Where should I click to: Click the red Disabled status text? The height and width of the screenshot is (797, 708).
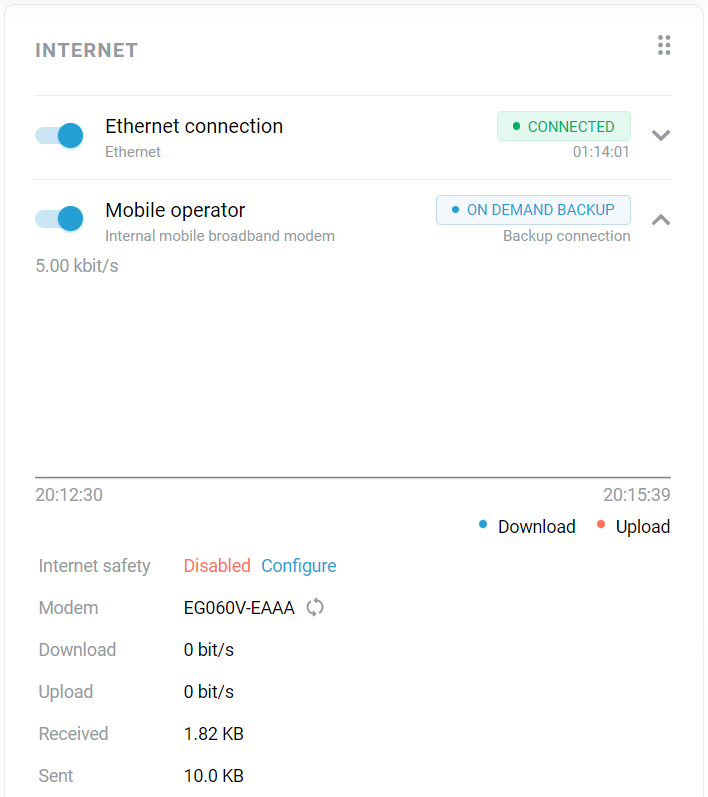coord(217,566)
